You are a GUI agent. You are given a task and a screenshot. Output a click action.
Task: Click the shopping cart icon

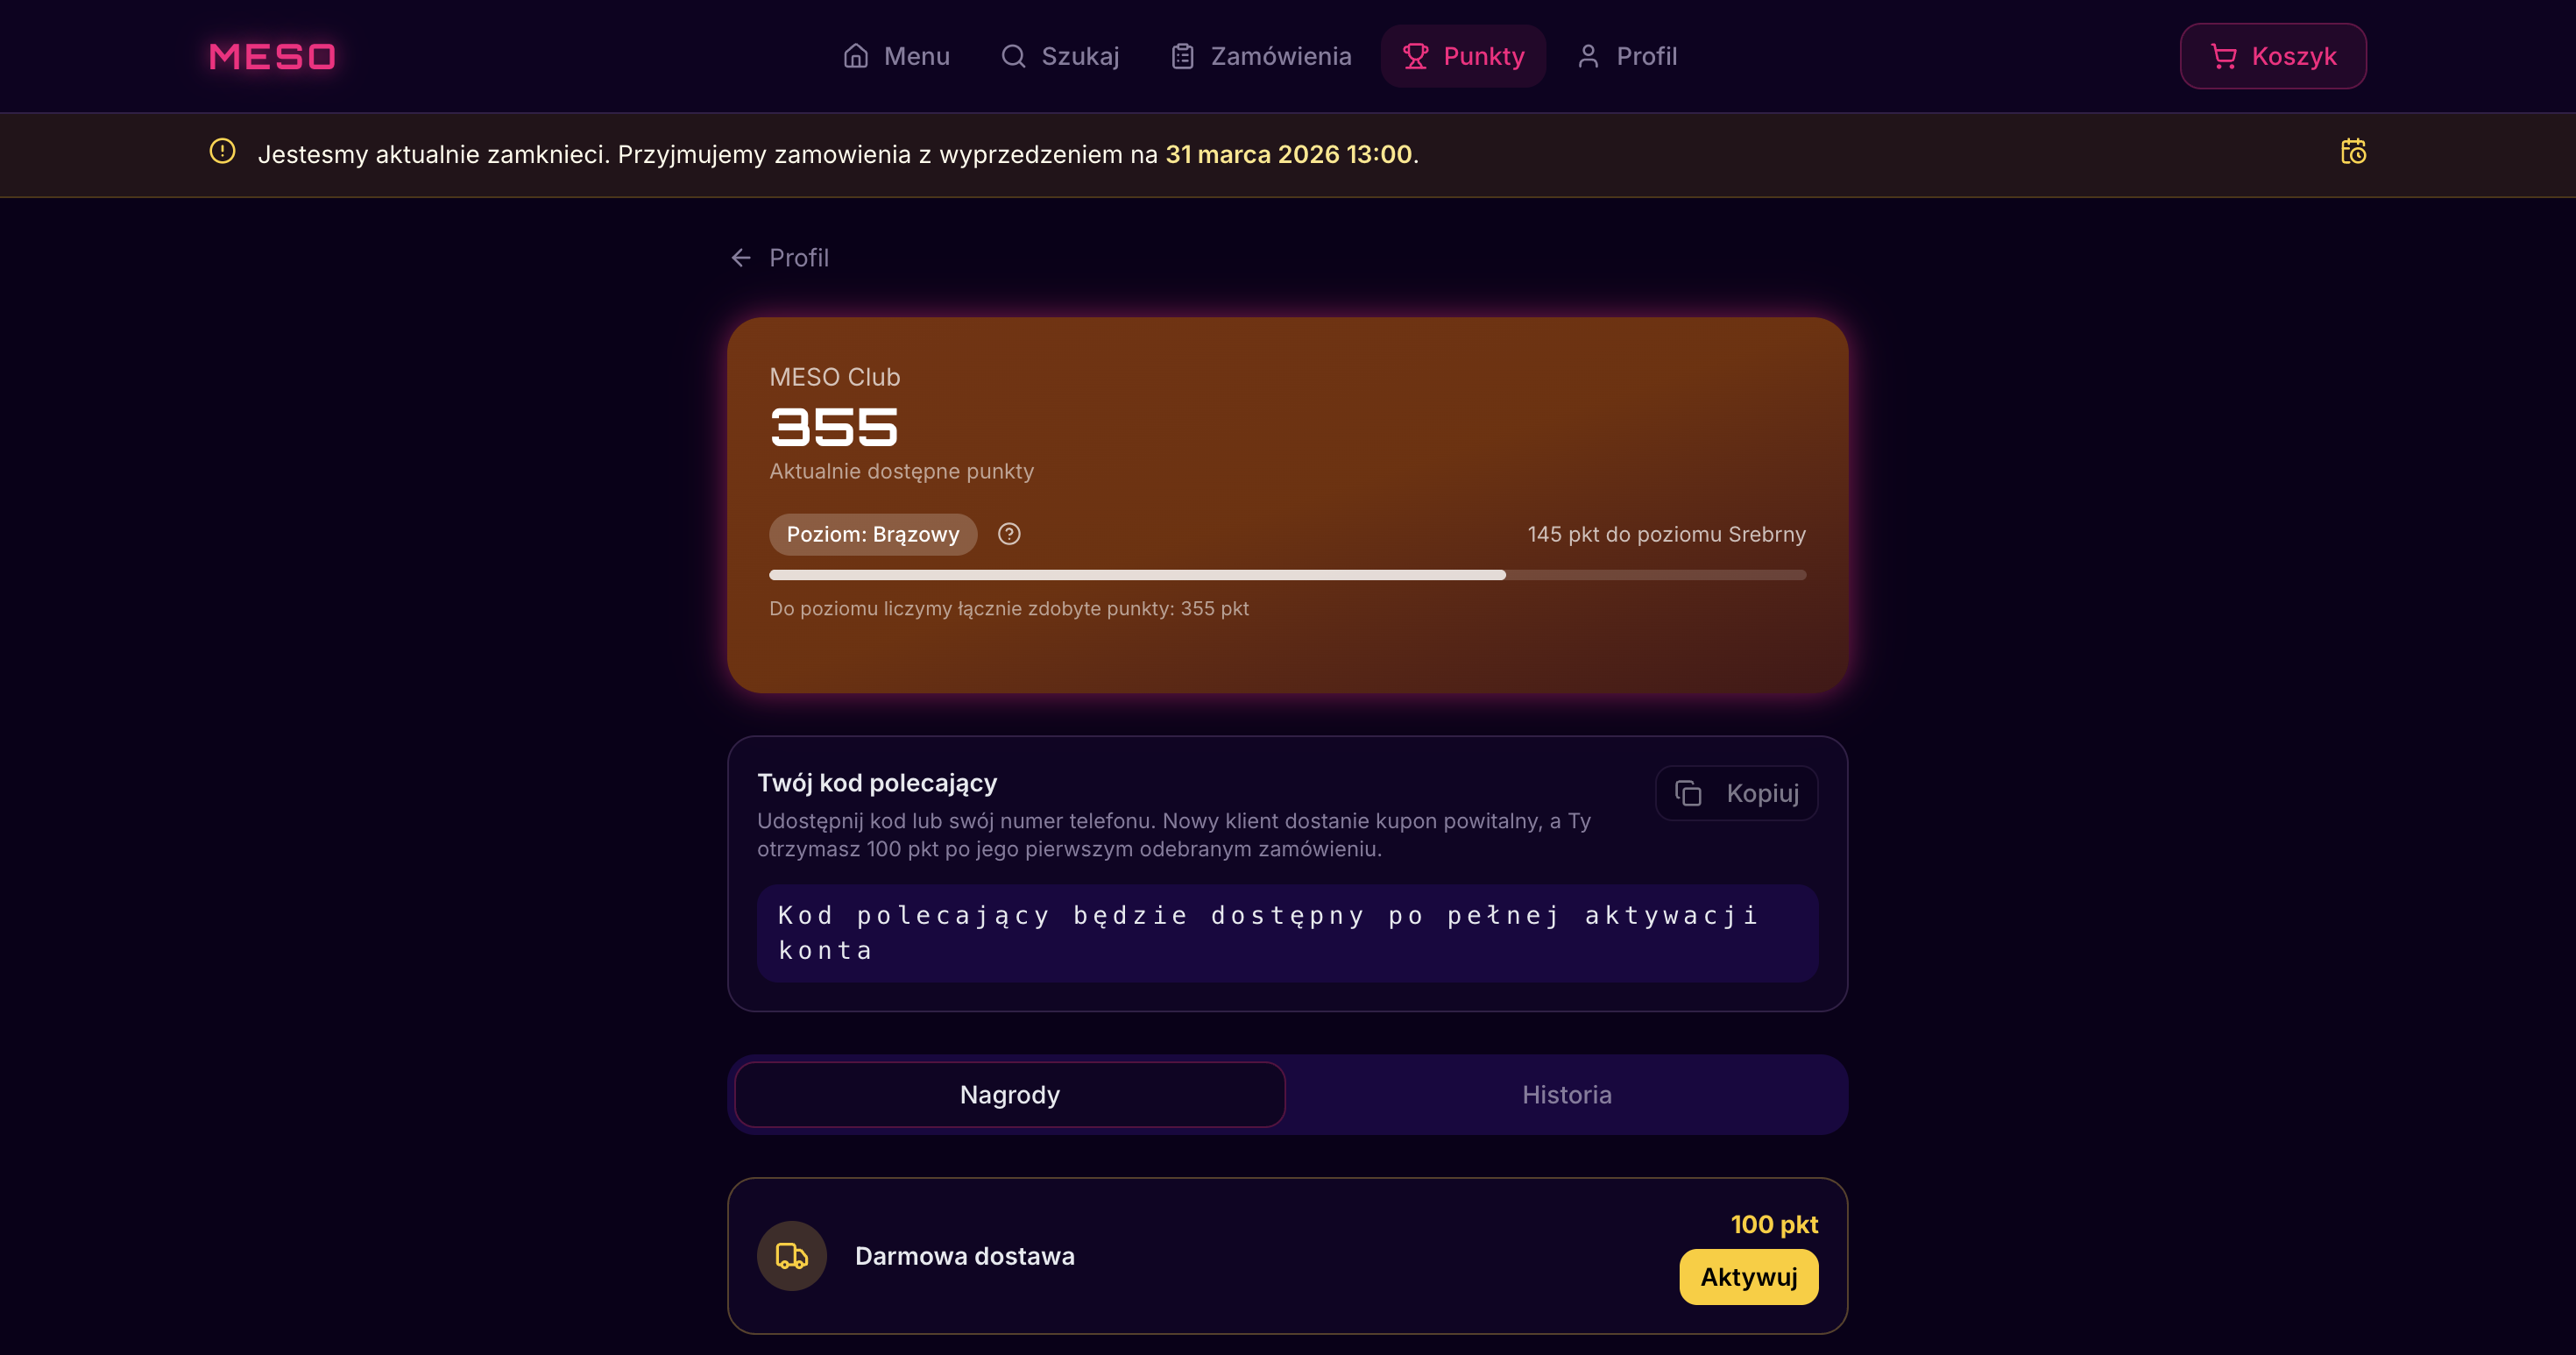2223,56
